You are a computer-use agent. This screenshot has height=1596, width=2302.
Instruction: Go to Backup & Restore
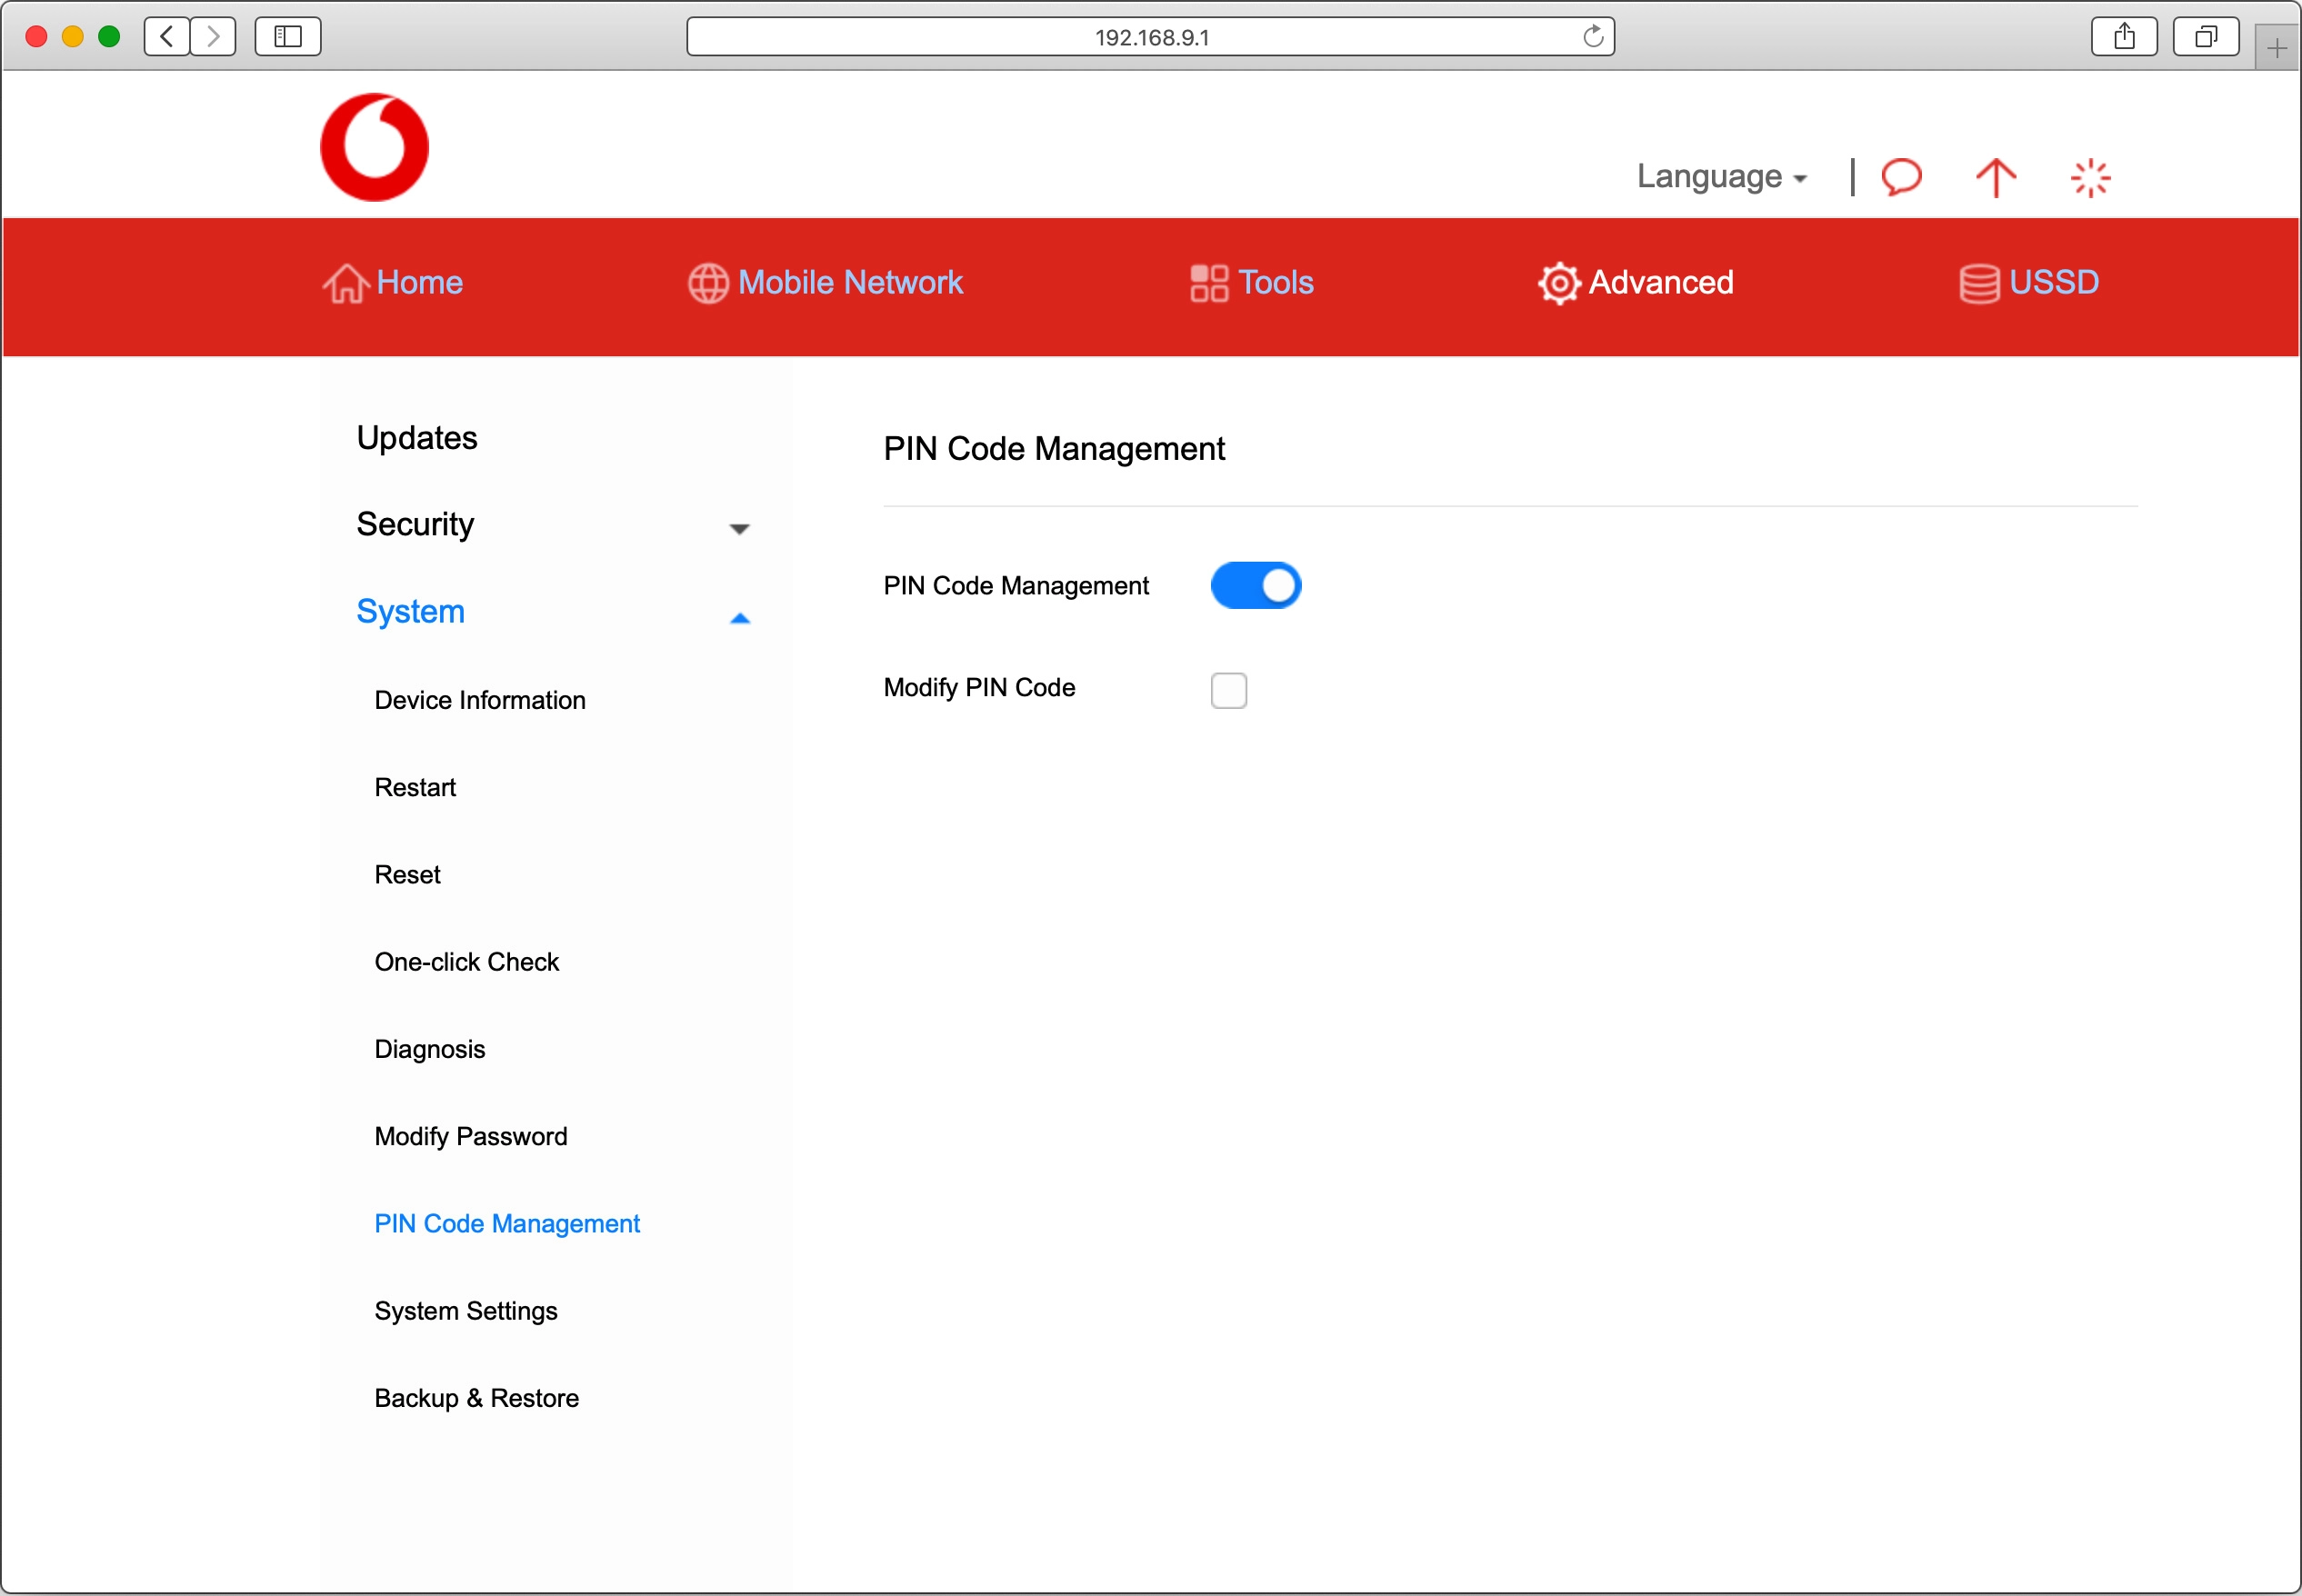coord(477,1398)
